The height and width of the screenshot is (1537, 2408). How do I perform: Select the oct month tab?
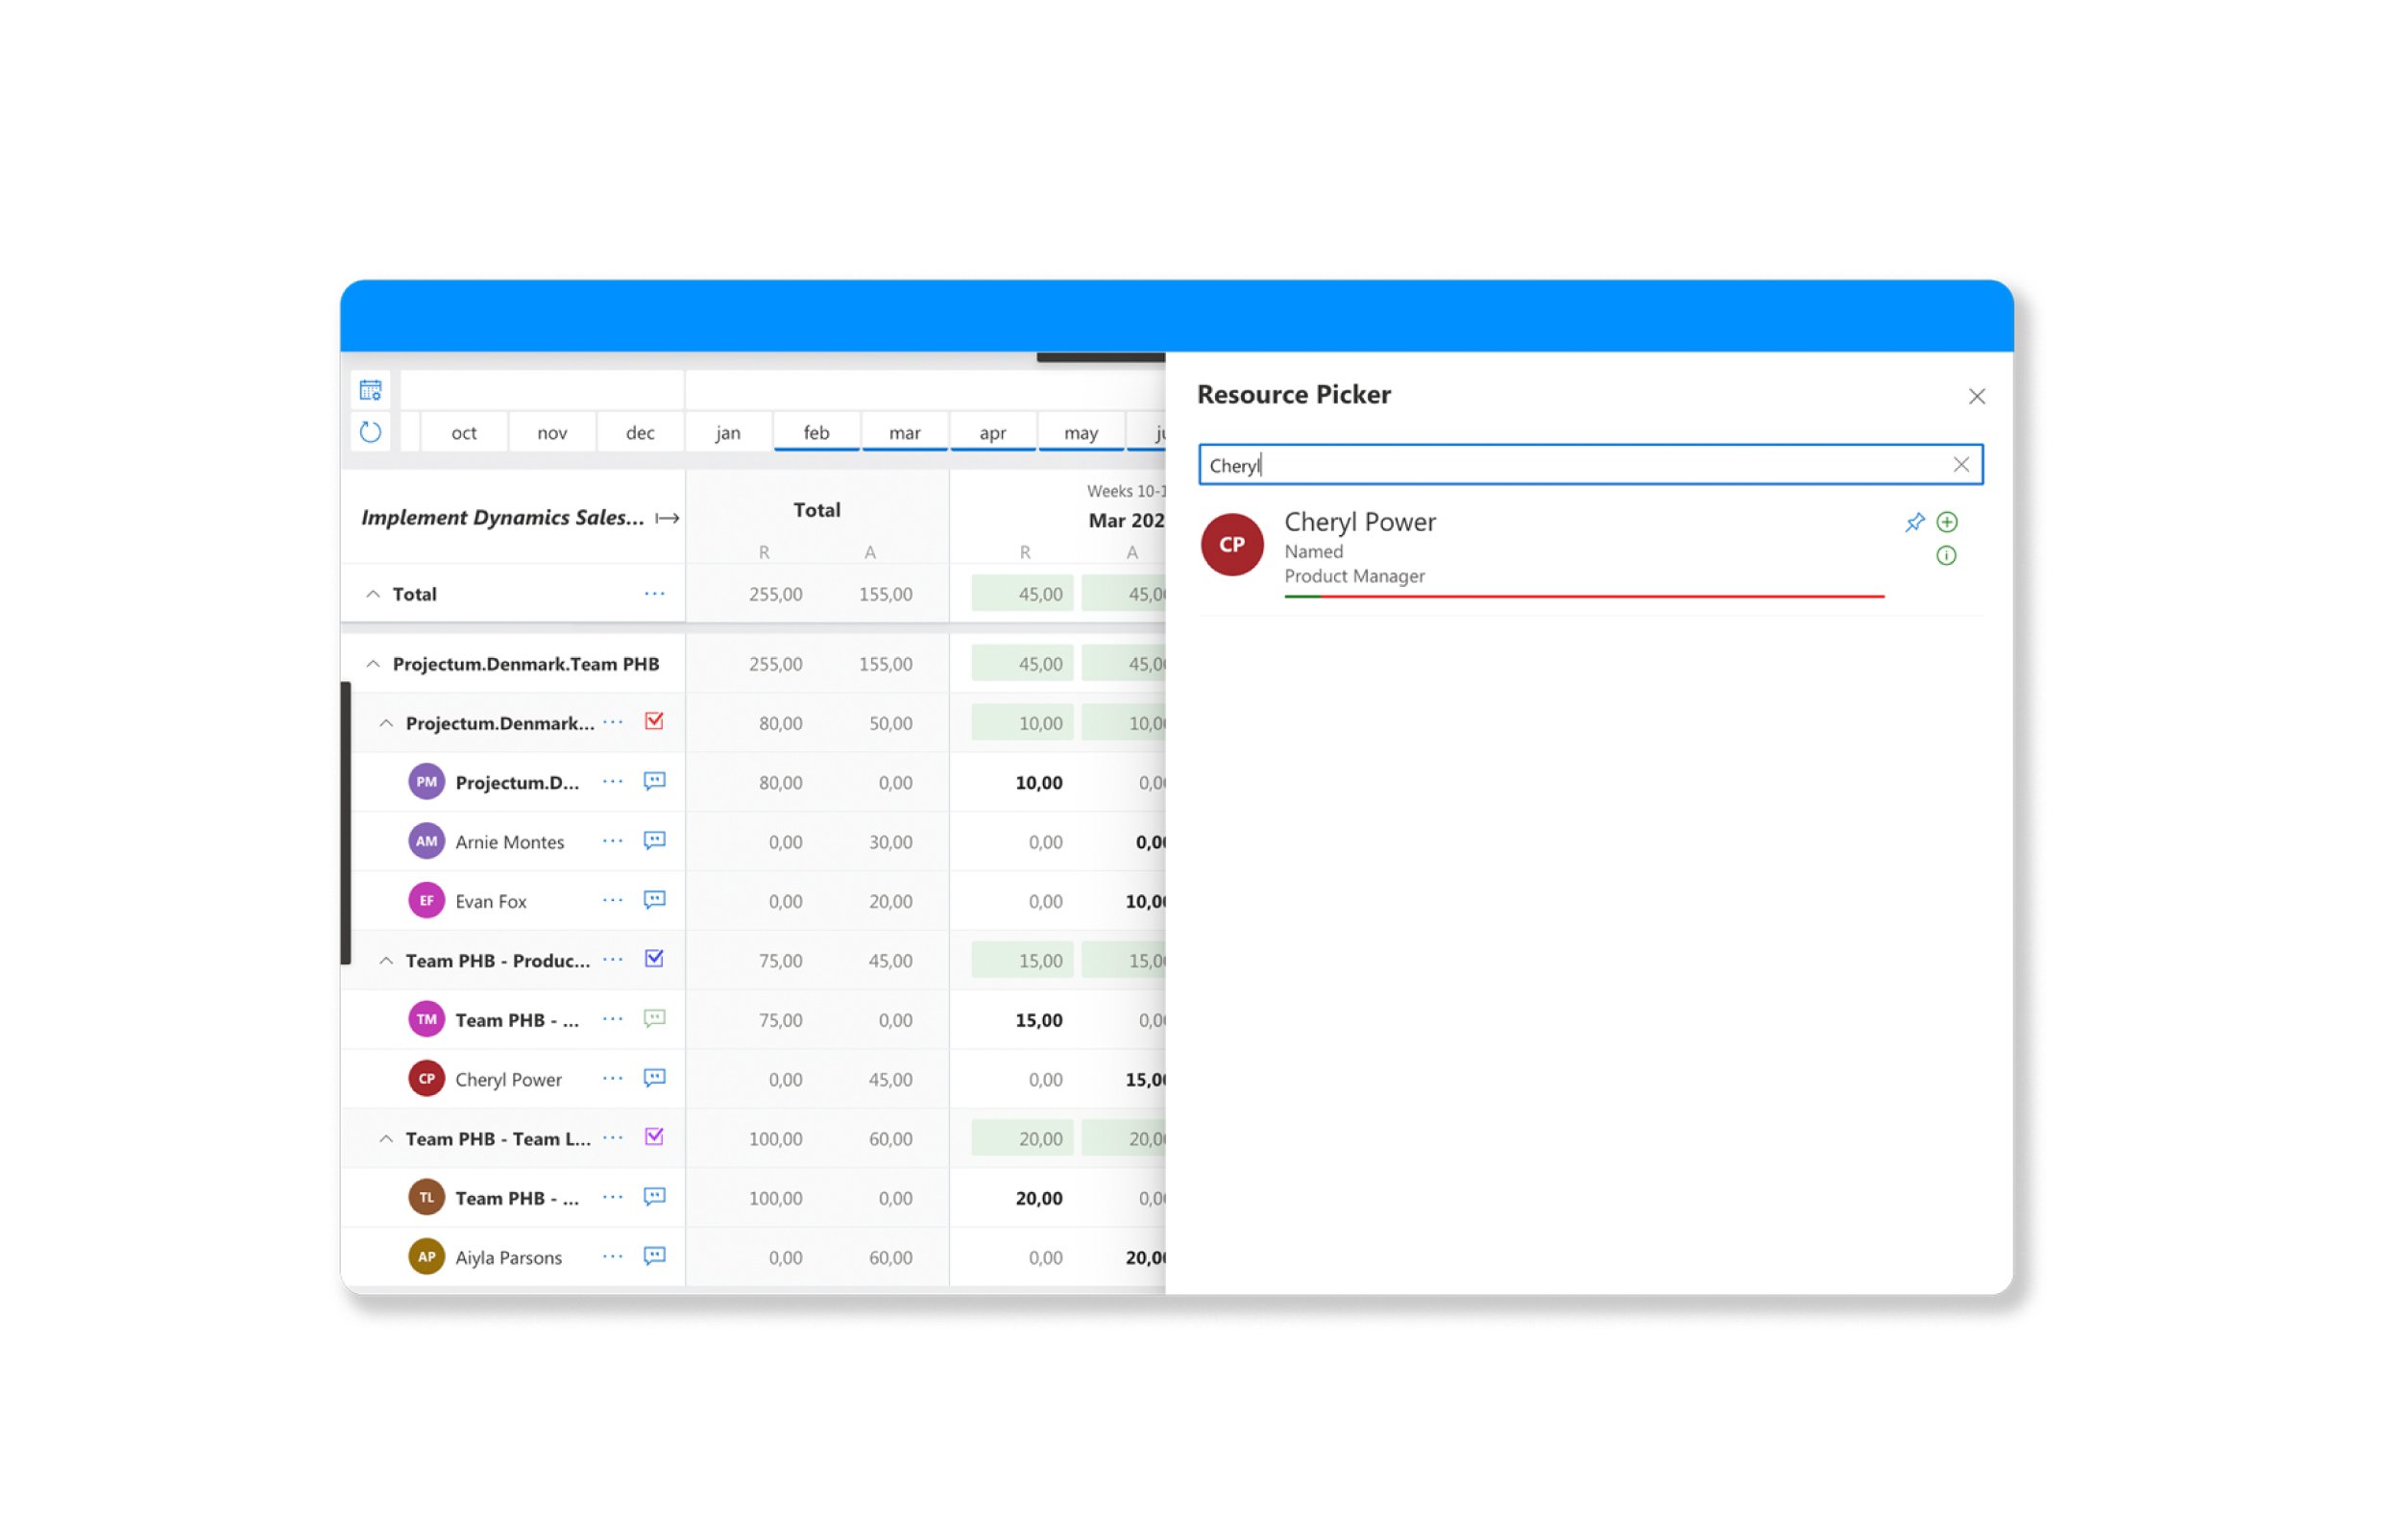click(463, 433)
